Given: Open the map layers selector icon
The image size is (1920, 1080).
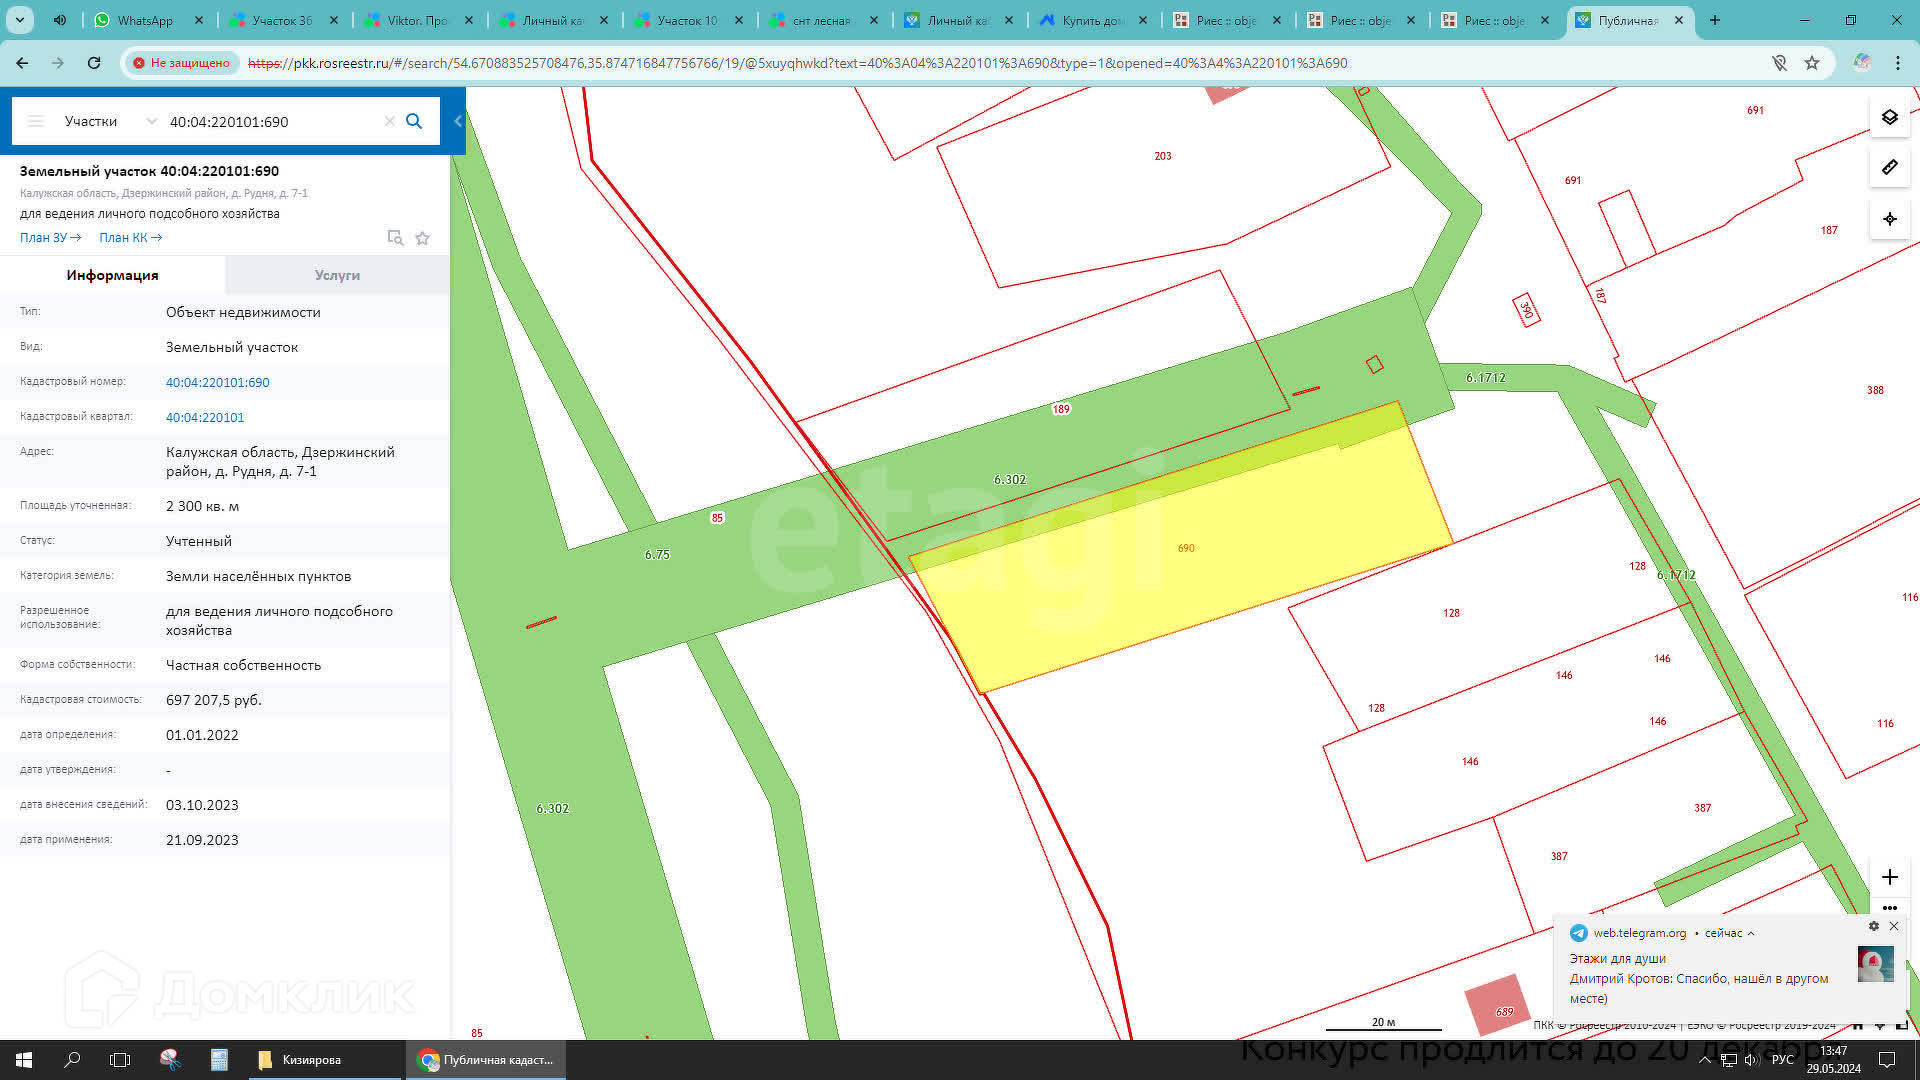Looking at the screenshot, I should click(1889, 117).
